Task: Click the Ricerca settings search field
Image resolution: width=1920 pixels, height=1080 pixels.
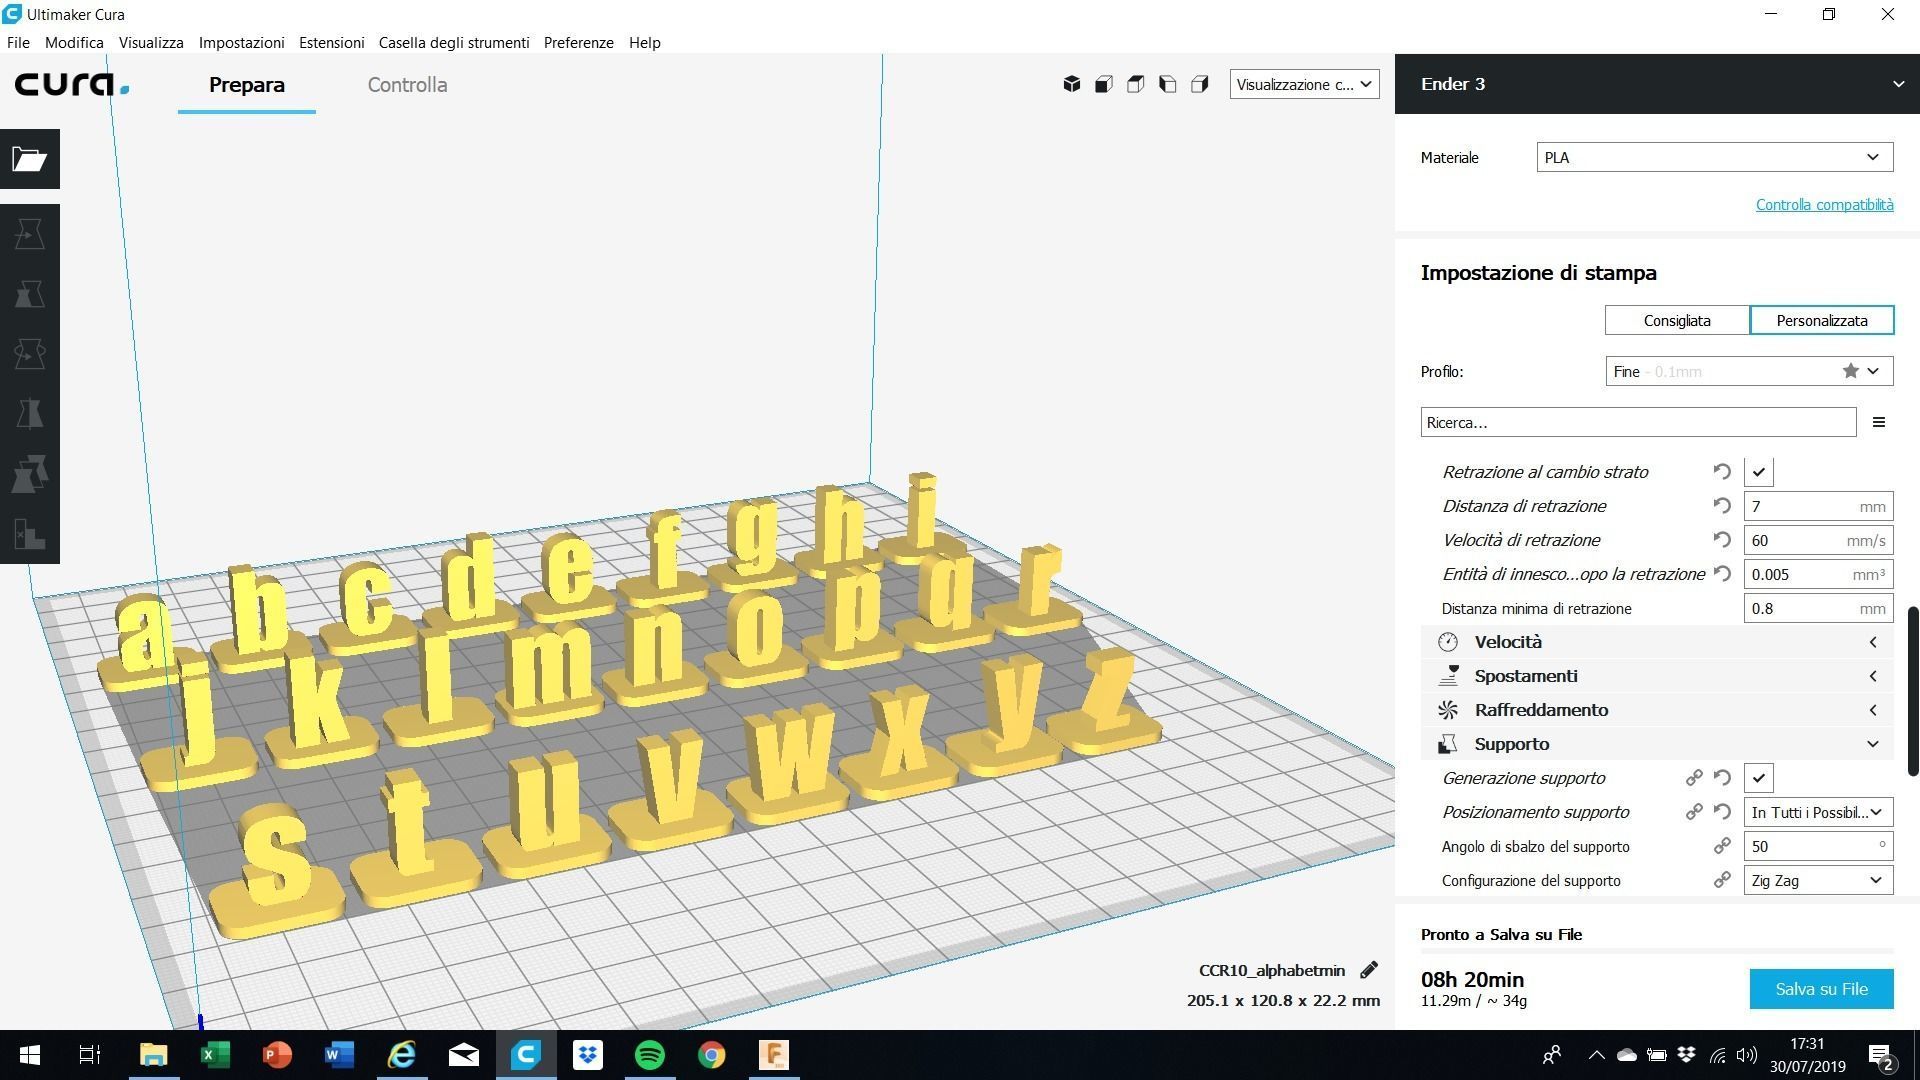Action: point(1638,422)
